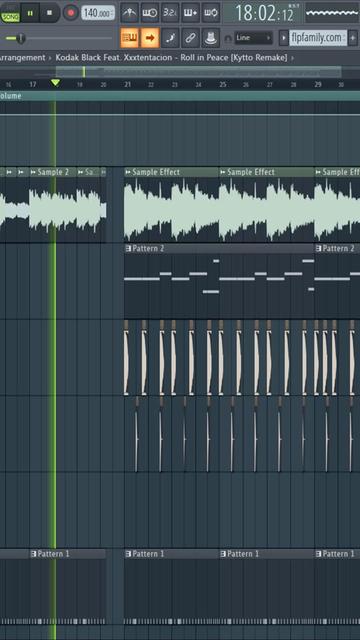Viewport: 360px width, 640px height.
Task: Select the second Sample Effect clip title
Action: [251, 172]
